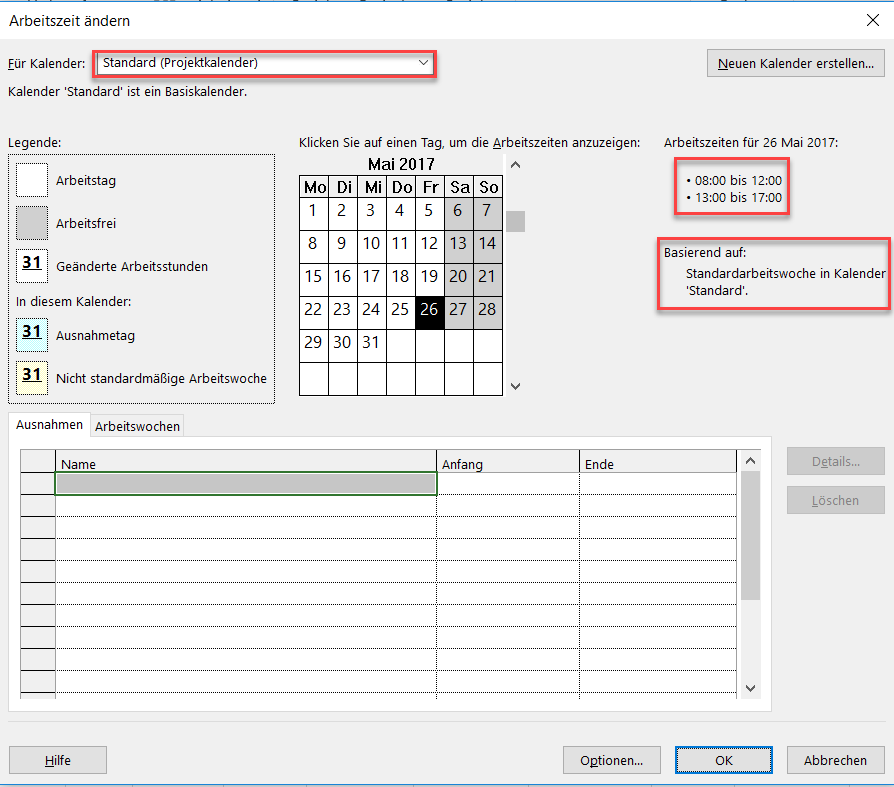Click the first Anfang cell

pos(507,484)
